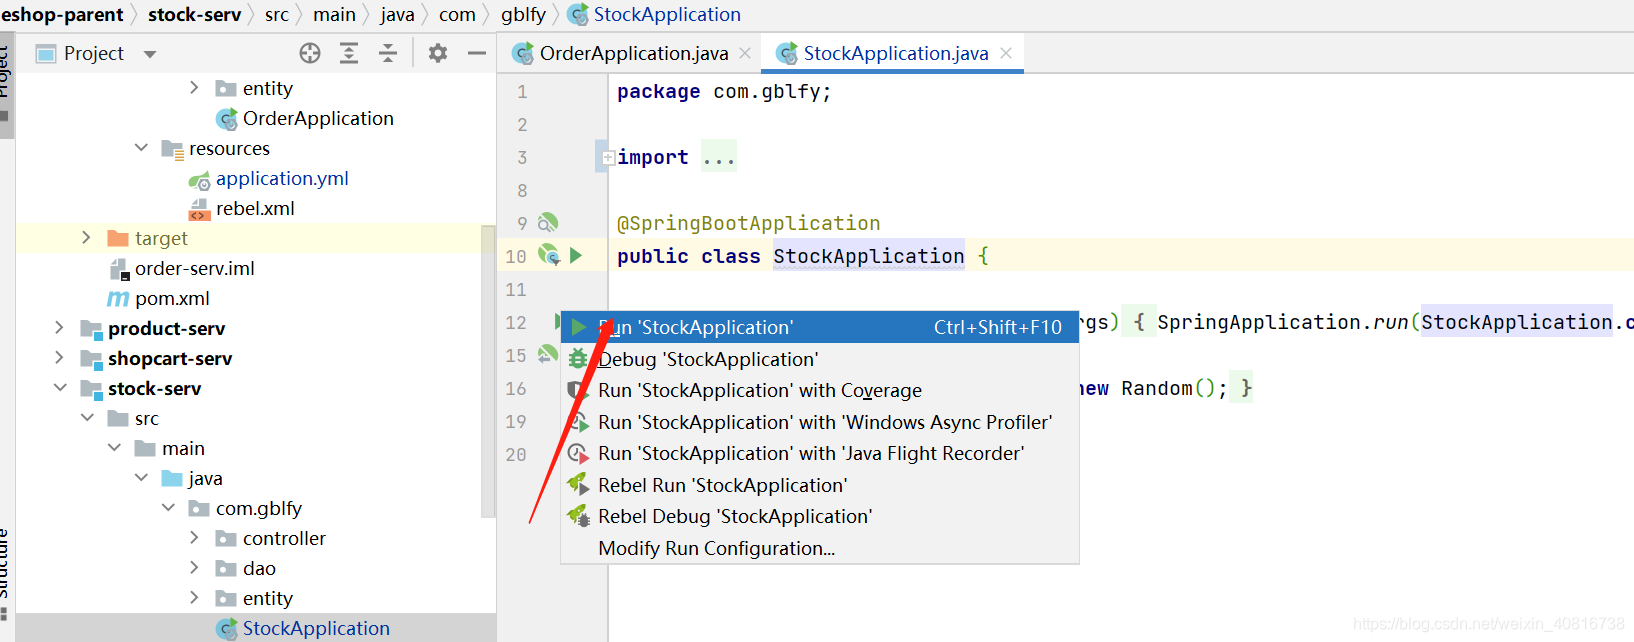Select Run 'StockApplication' with Coverage
Image resolution: width=1634 pixels, height=642 pixels.
click(819, 390)
